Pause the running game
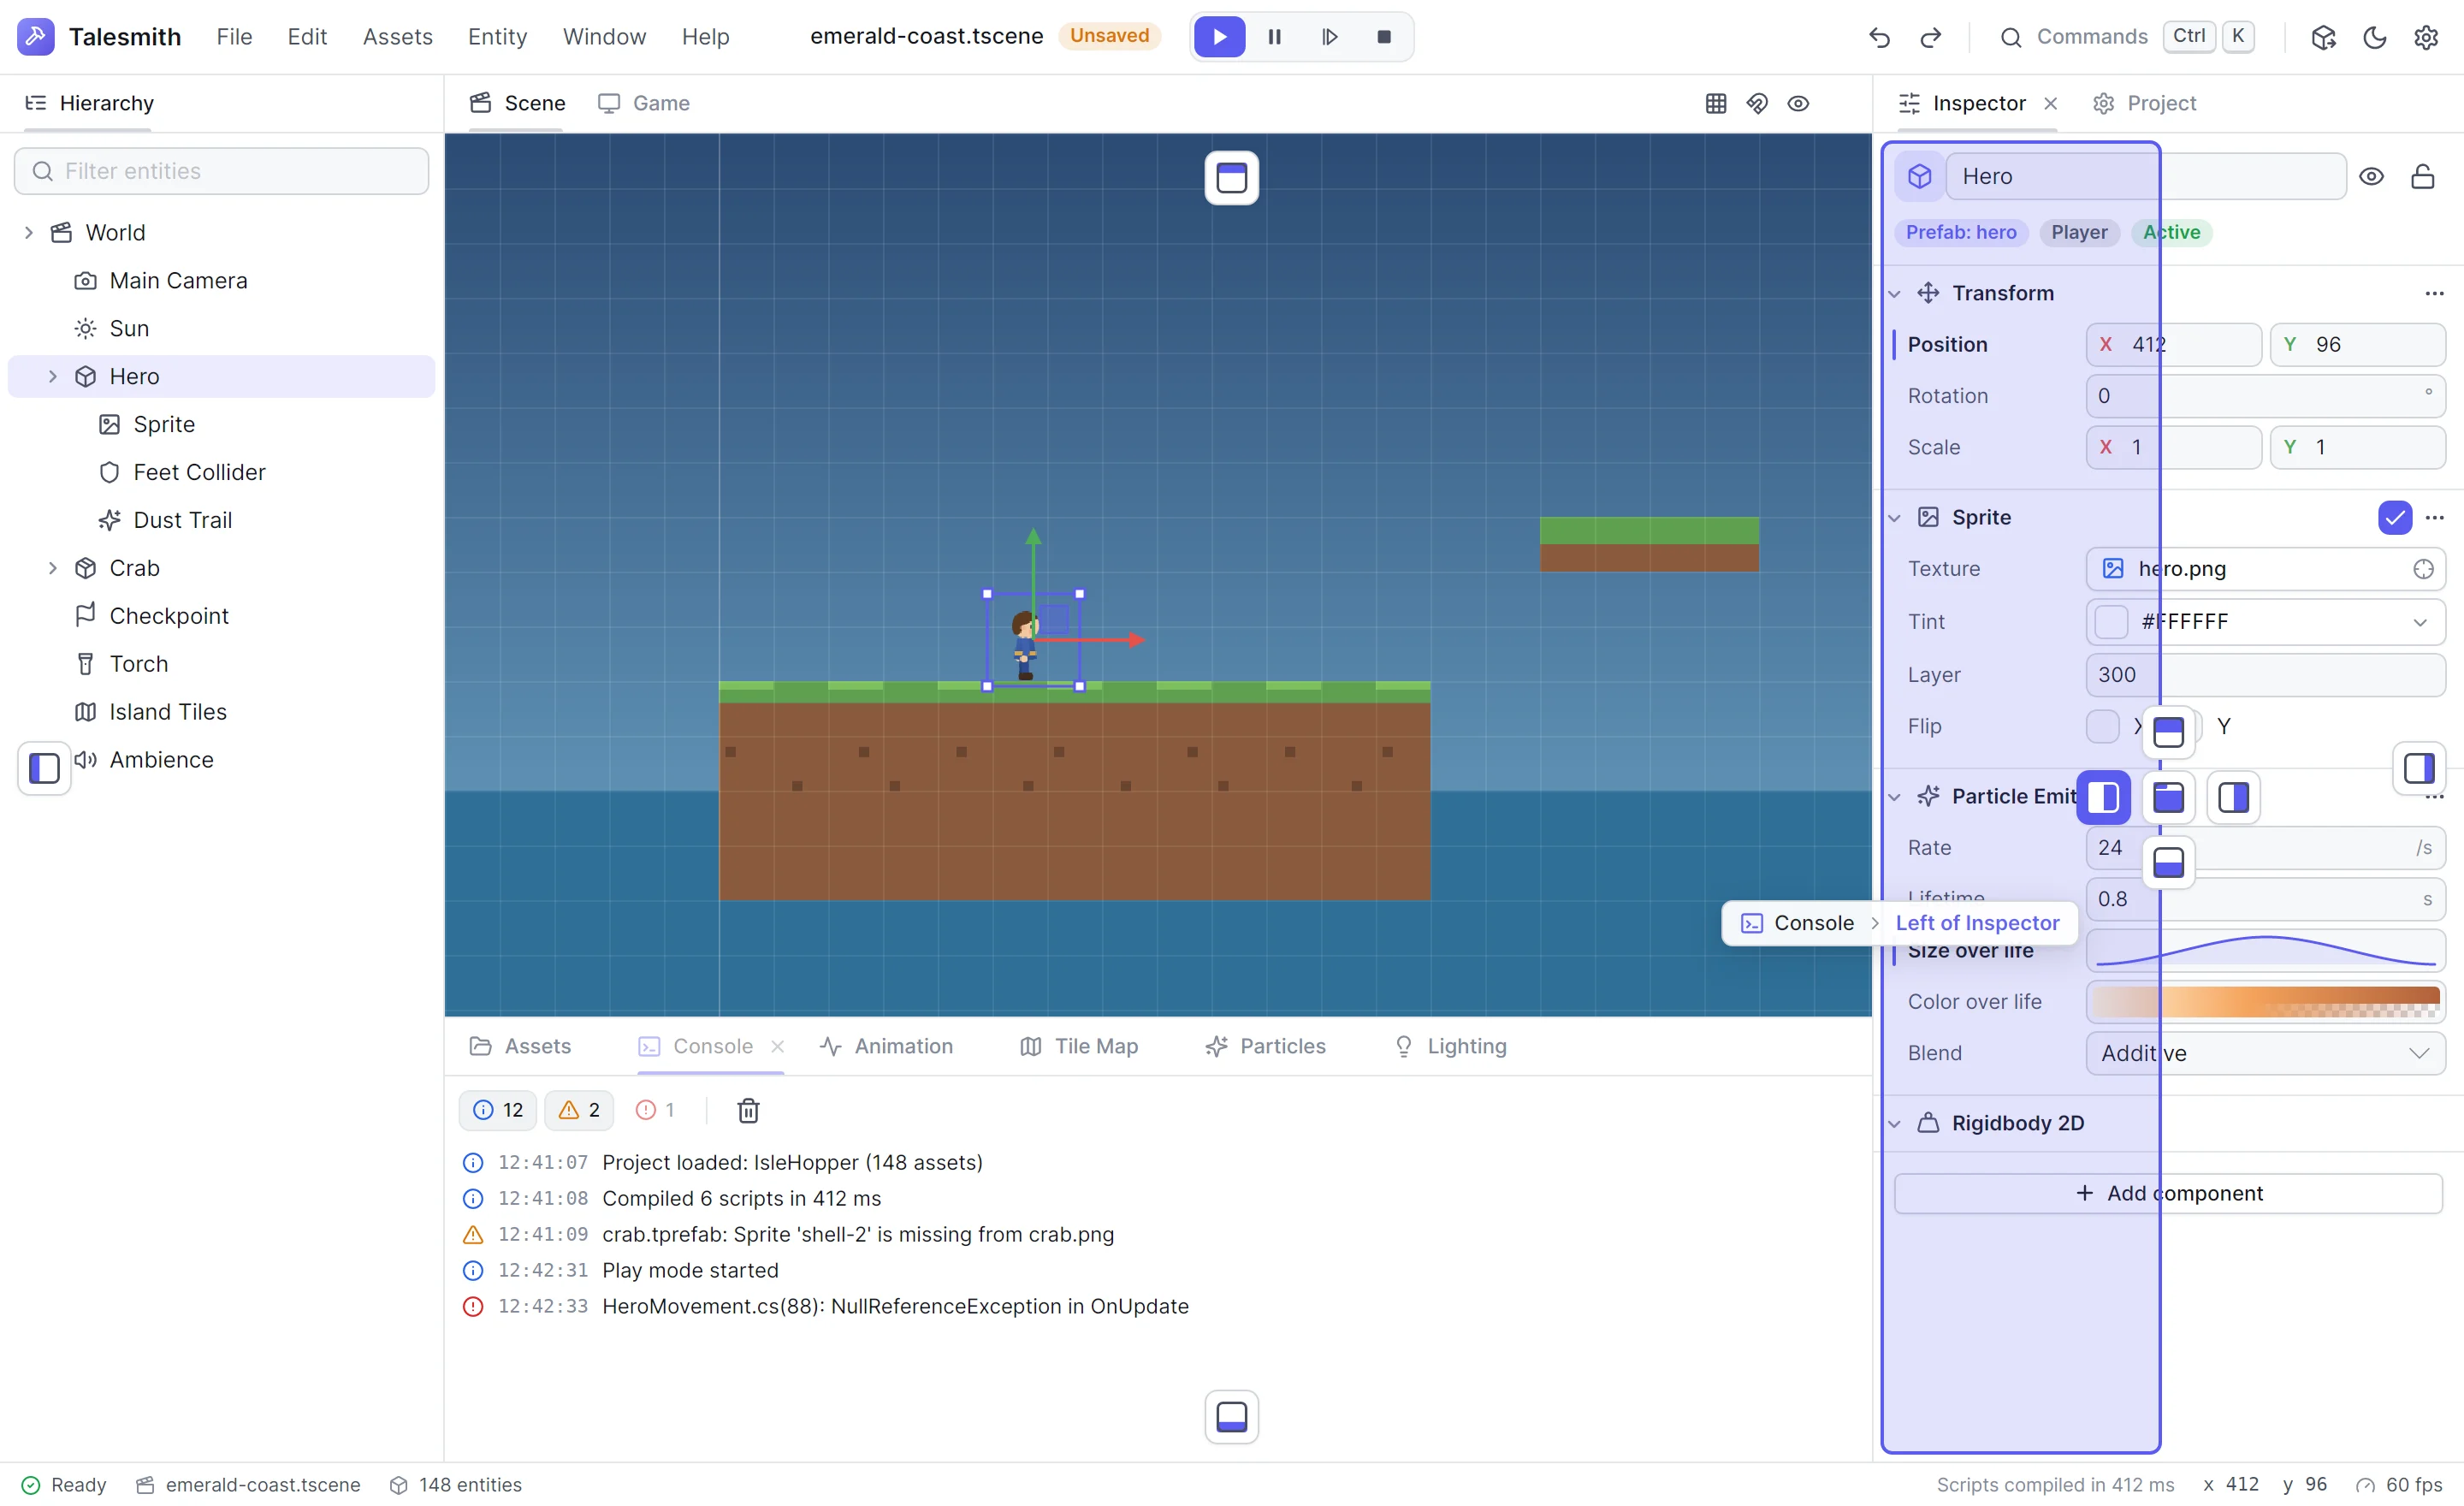2464x1506 pixels. (1274, 37)
